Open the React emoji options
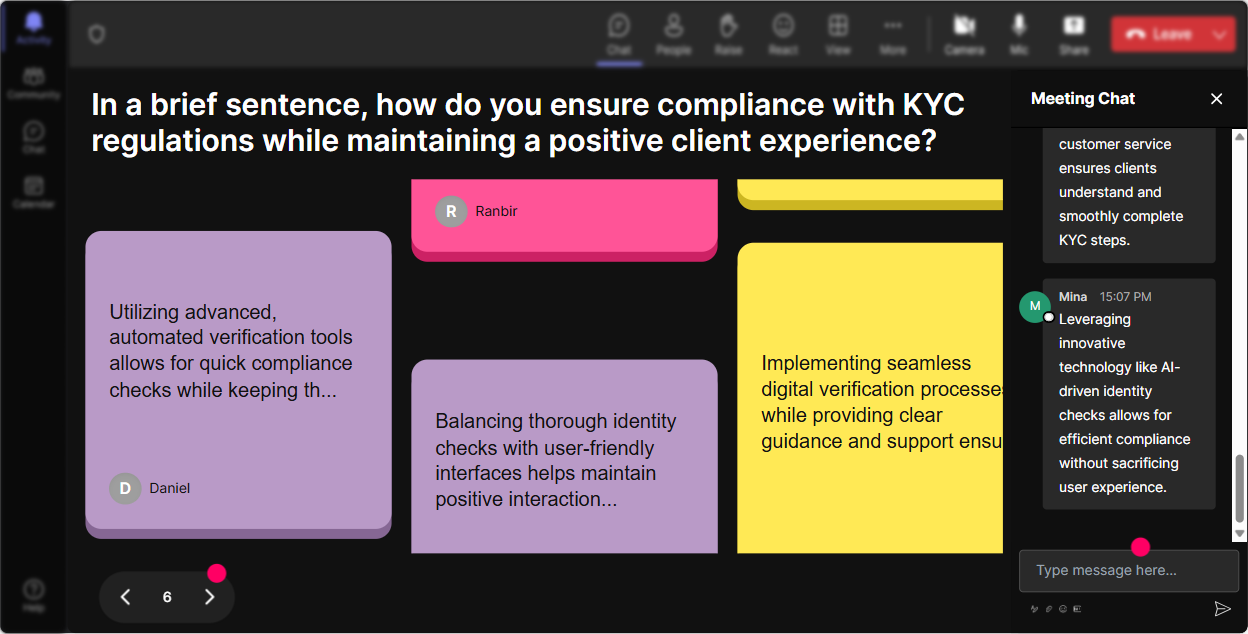1248x634 pixels. pos(783,34)
